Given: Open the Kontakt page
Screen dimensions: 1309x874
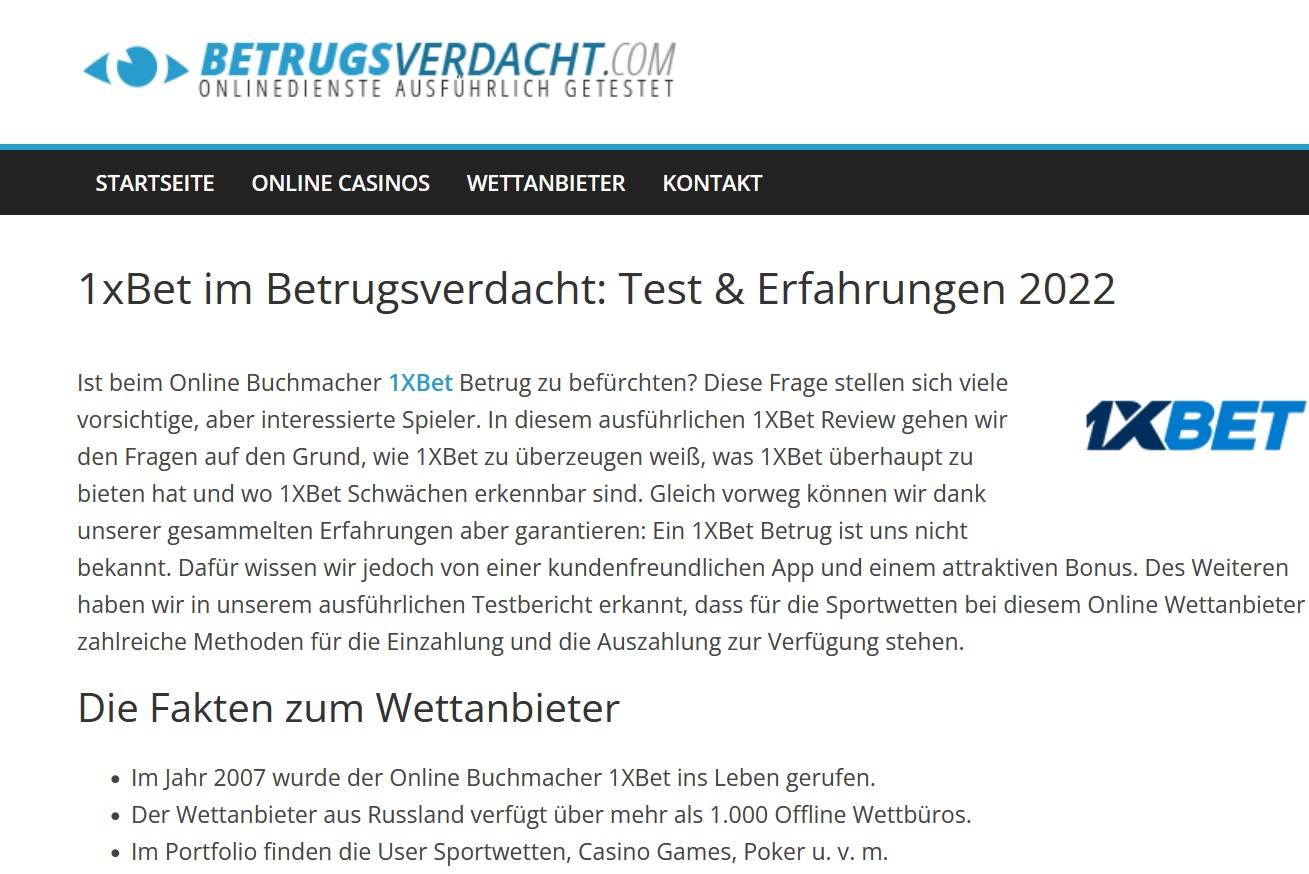Looking at the screenshot, I should pos(712,183).
